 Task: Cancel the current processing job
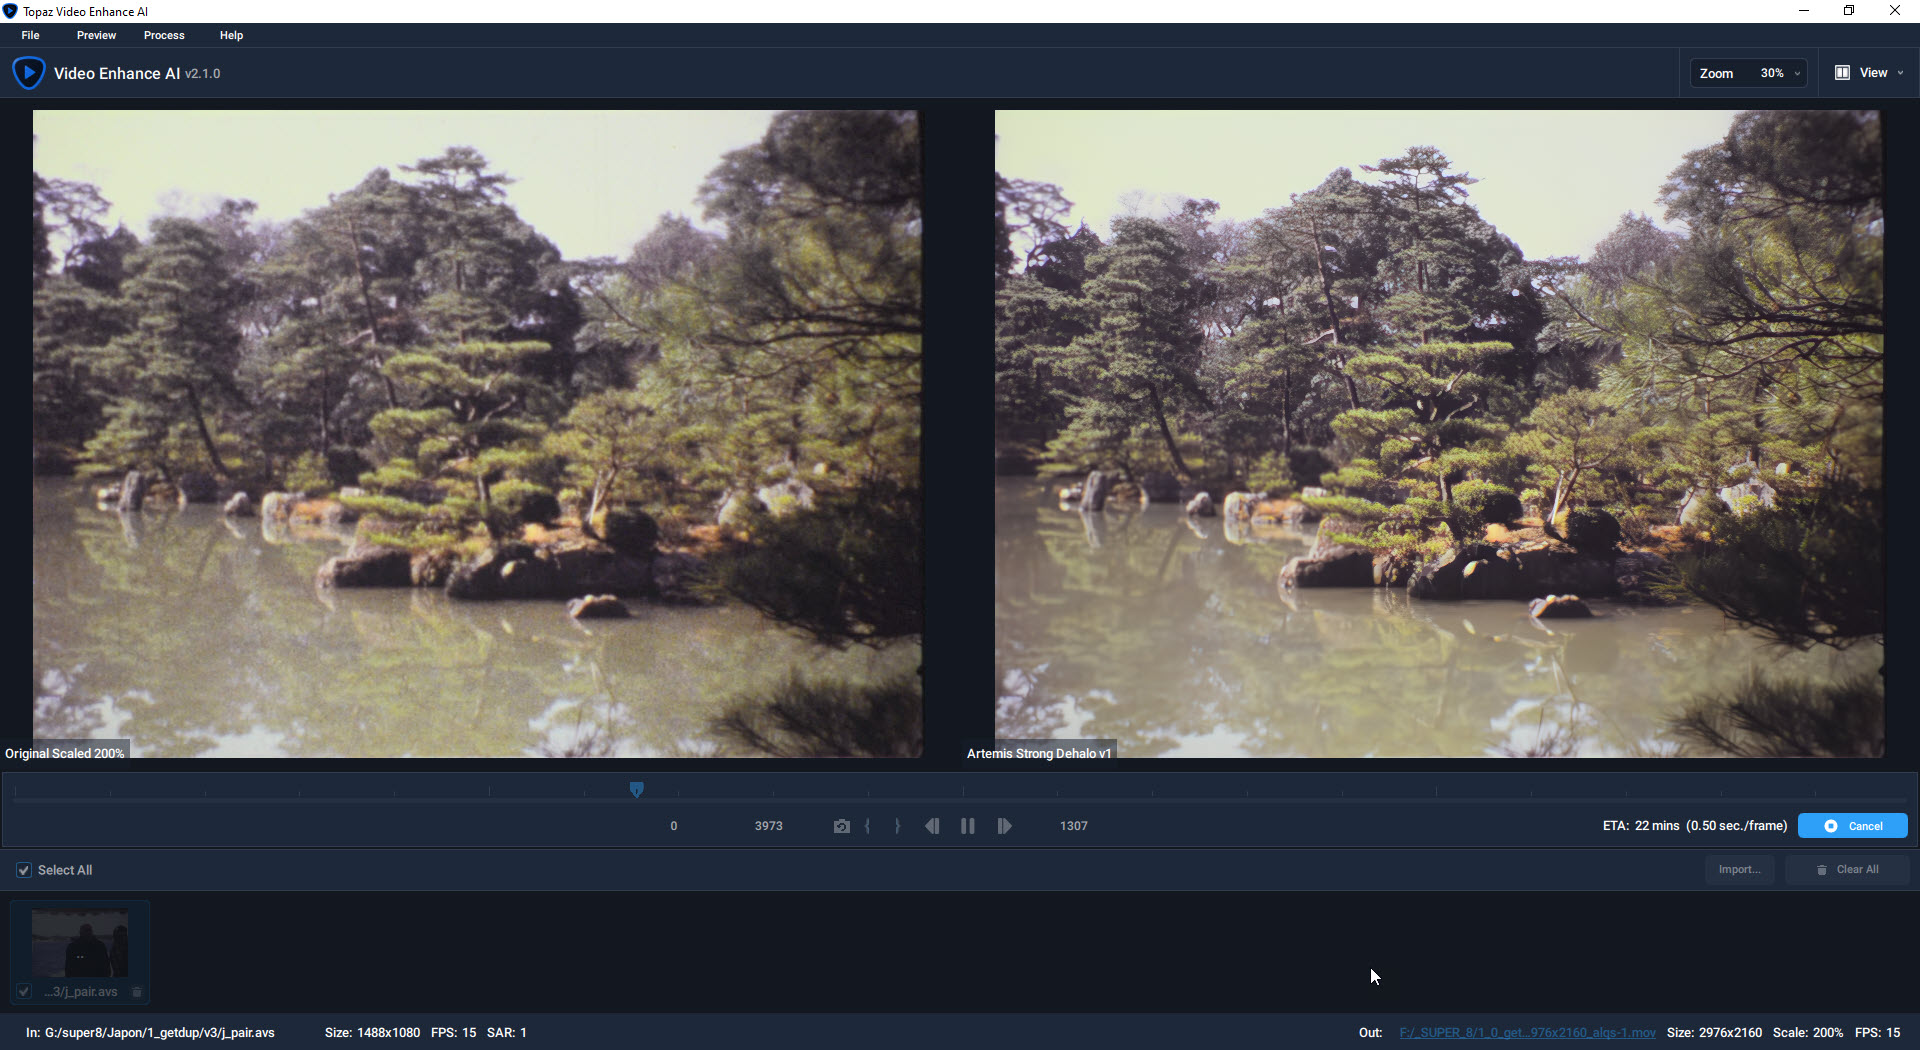(x=1852, y=826)
